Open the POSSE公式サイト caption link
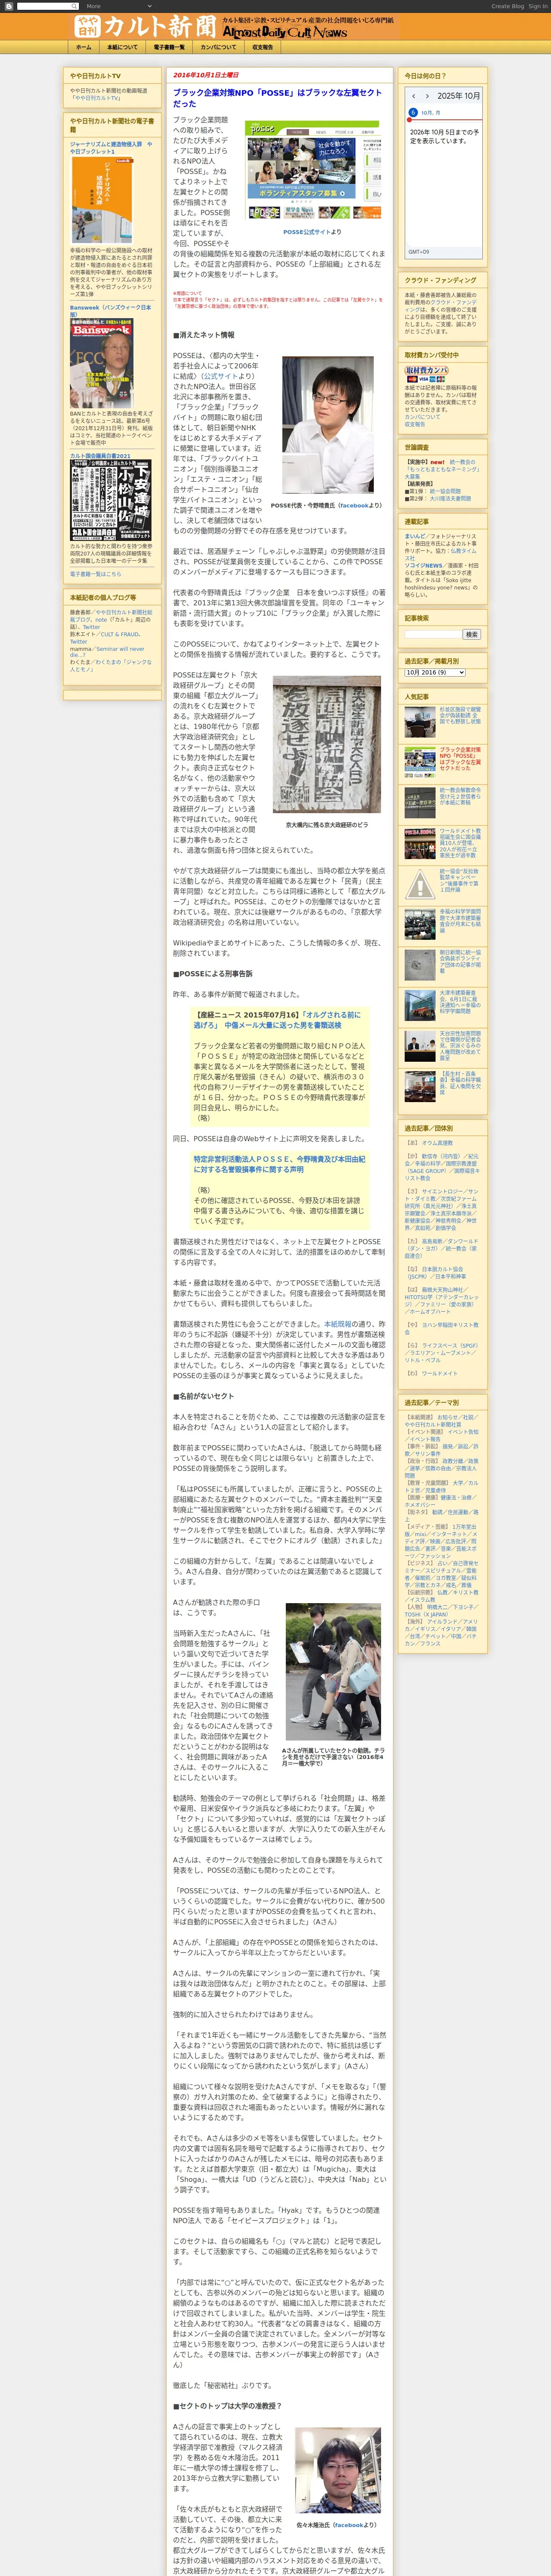 tap(306, 232)
